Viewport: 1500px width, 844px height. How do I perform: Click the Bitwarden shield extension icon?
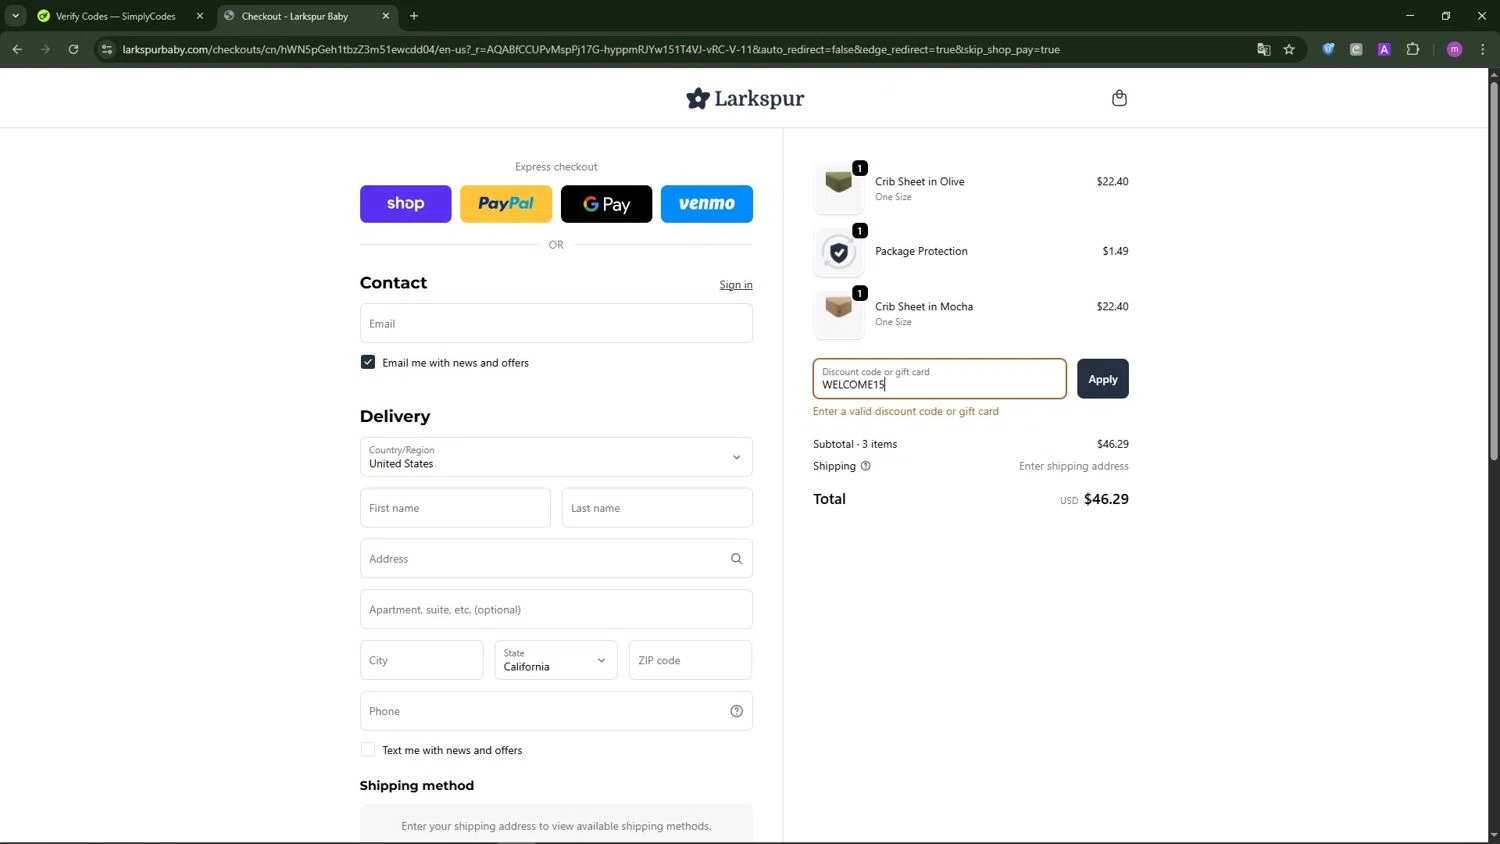pos(1328,49)
